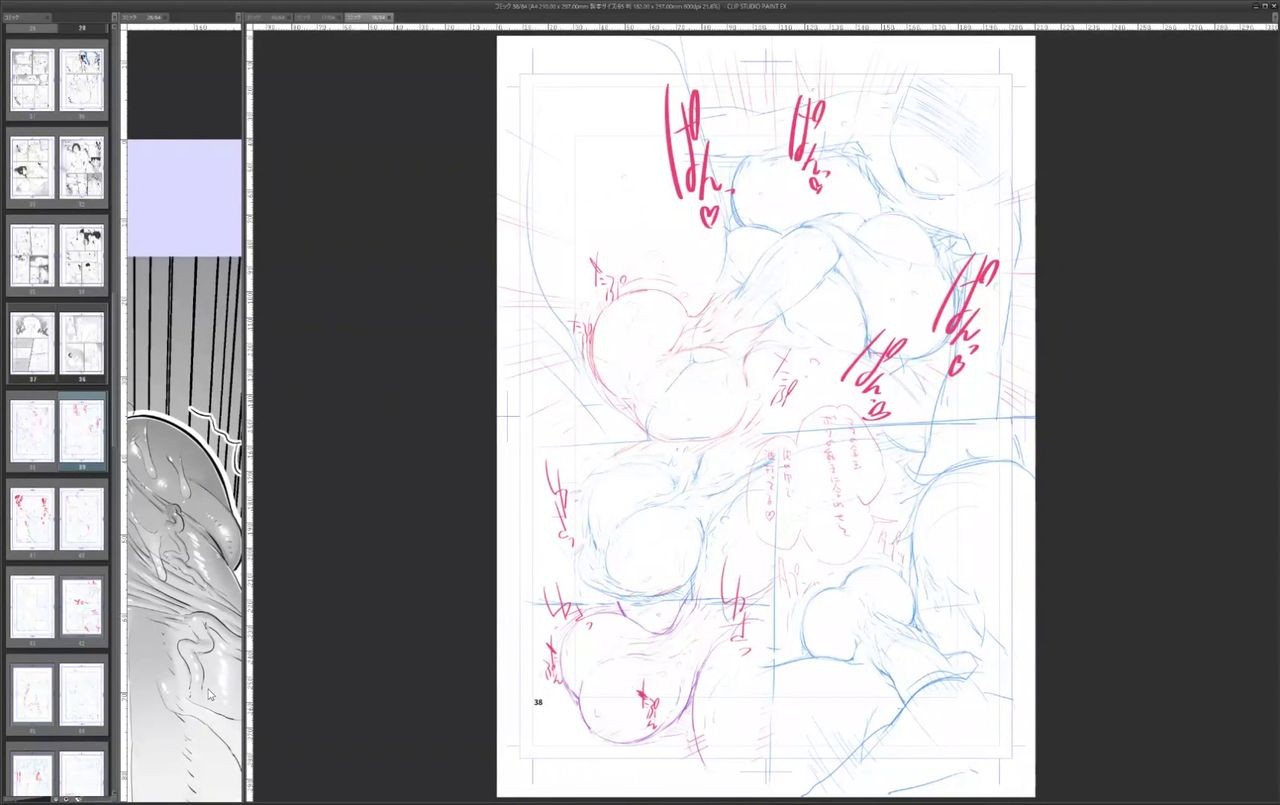Click third small icon below page thumbnails

77,799
